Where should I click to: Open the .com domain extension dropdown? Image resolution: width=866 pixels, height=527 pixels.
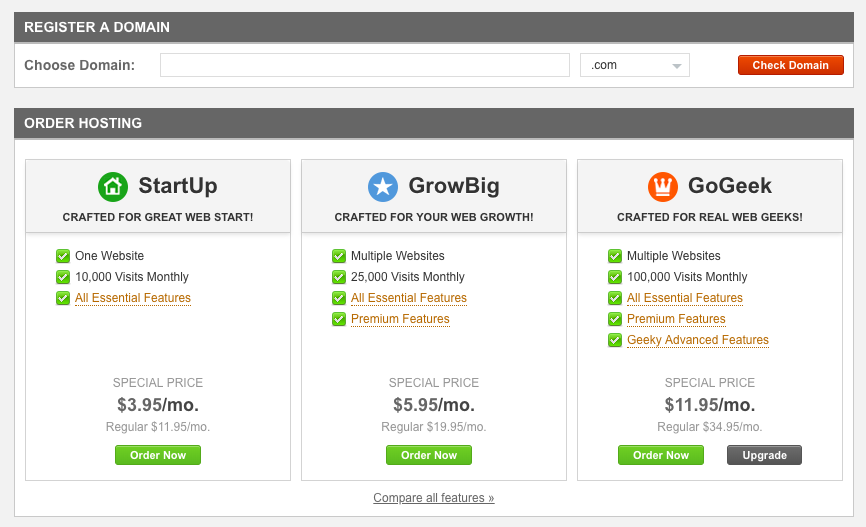[x=635, y=65]
